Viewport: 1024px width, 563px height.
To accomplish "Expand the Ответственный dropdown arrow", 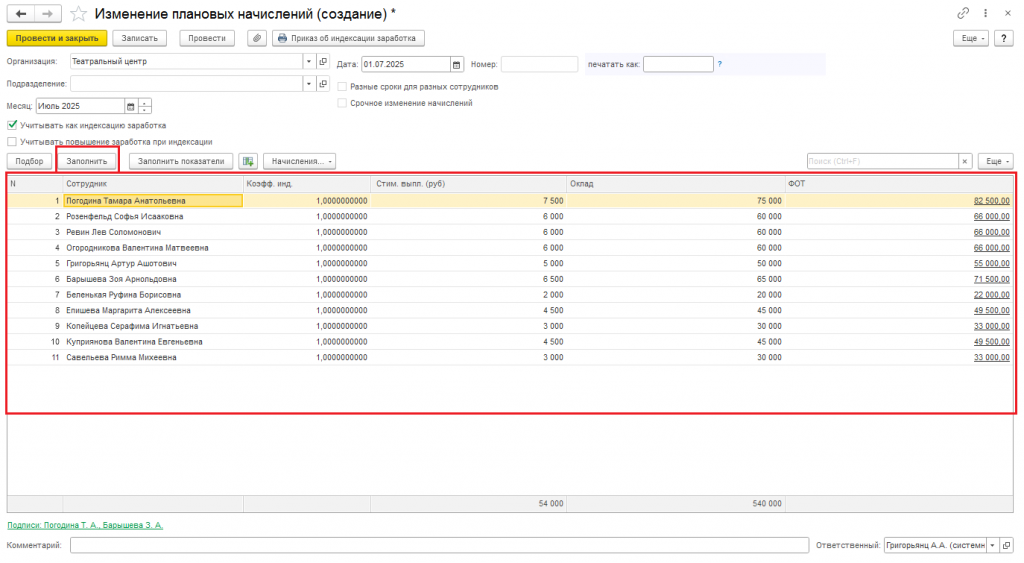I will (993, 545).
